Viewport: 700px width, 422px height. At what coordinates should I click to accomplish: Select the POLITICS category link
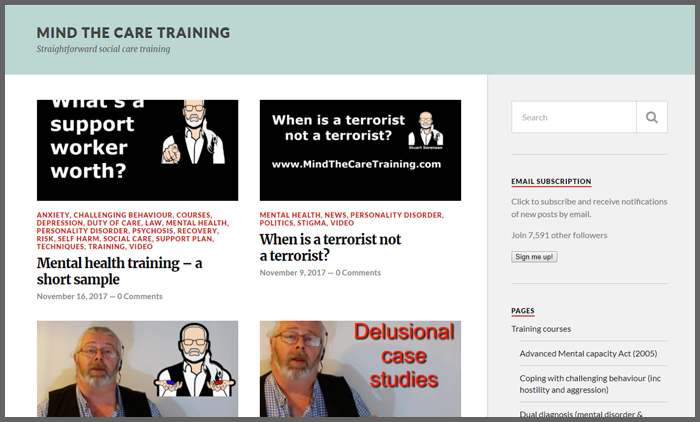pyautogui.click(x=276, y=223)
